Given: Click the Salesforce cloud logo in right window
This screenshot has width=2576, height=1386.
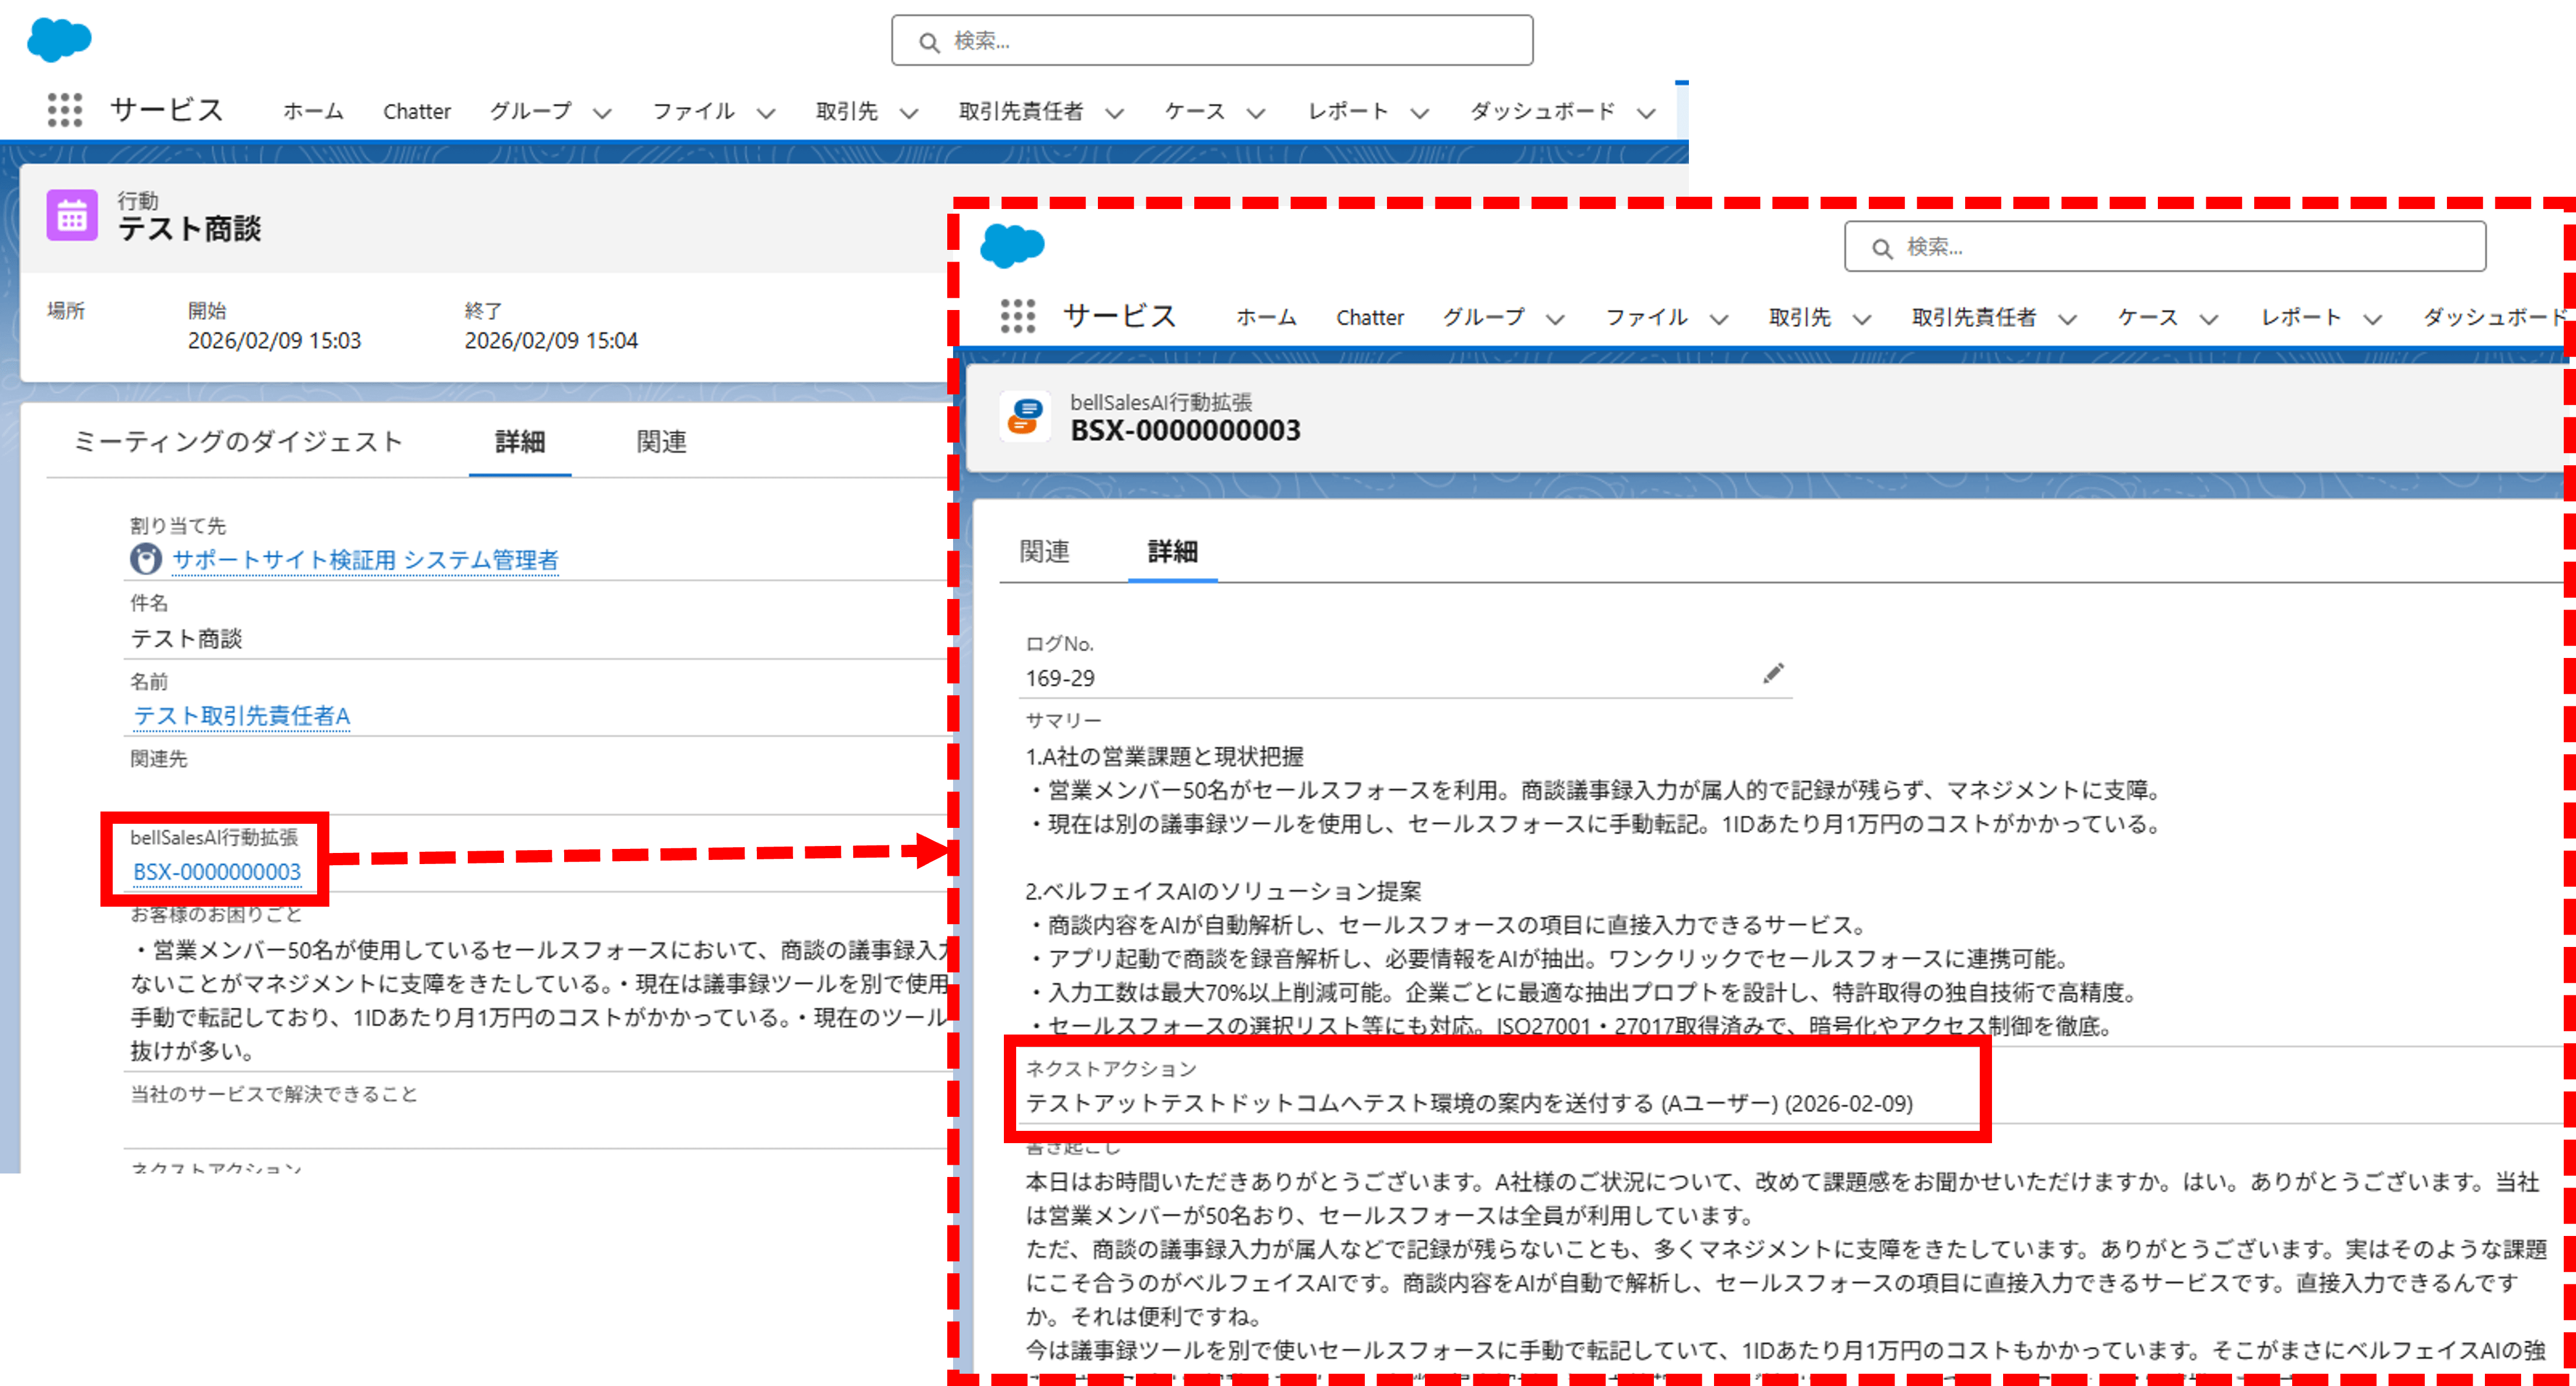Looking at the screenshot, I should [x=1012, y=246].
